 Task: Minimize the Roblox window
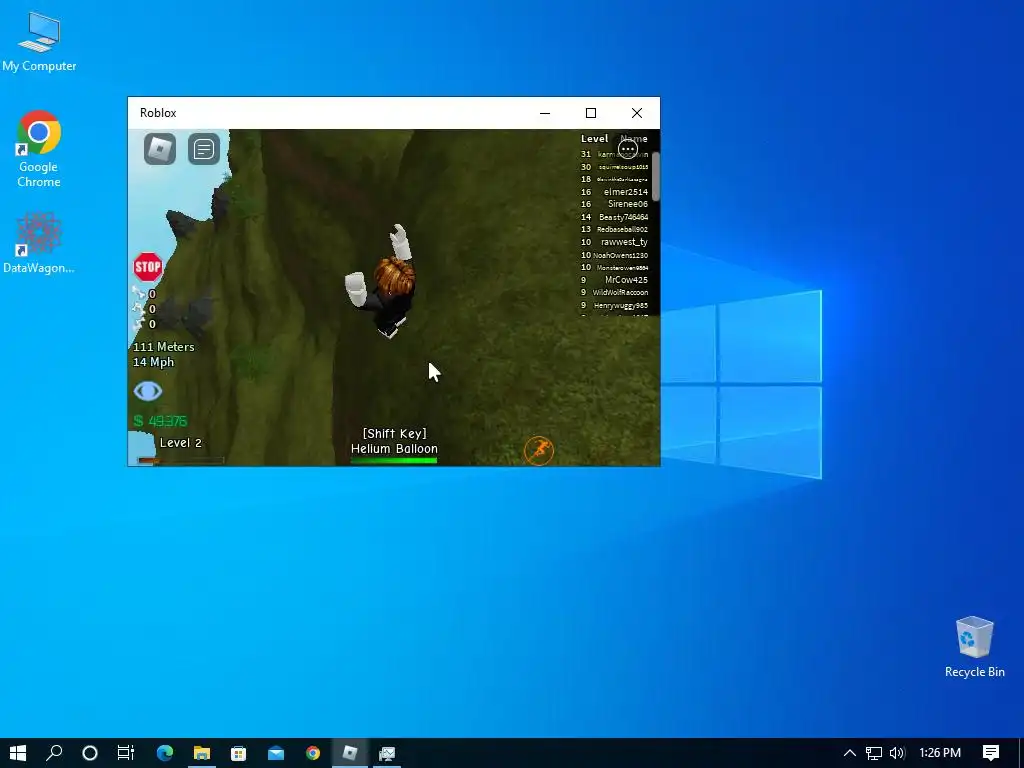click(545, 113)
